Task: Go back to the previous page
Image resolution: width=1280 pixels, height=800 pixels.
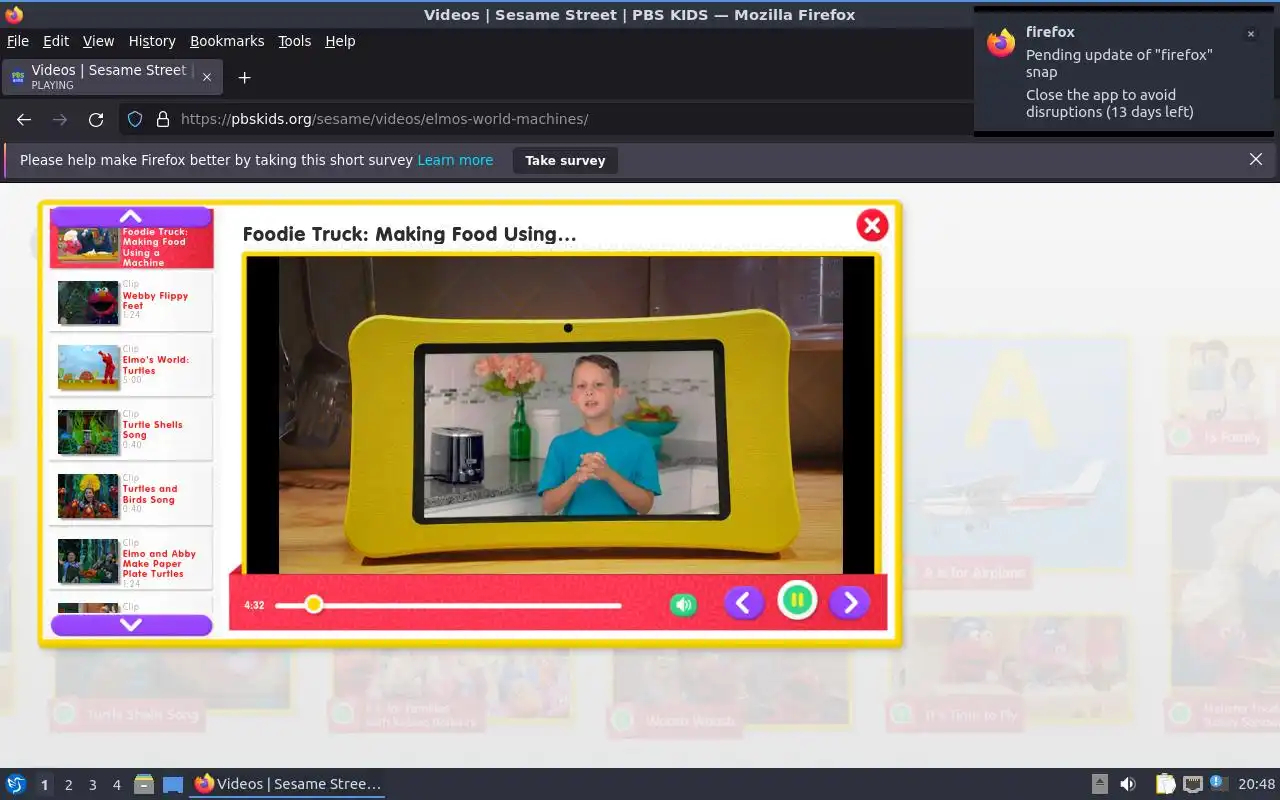Action: (24, 119)
